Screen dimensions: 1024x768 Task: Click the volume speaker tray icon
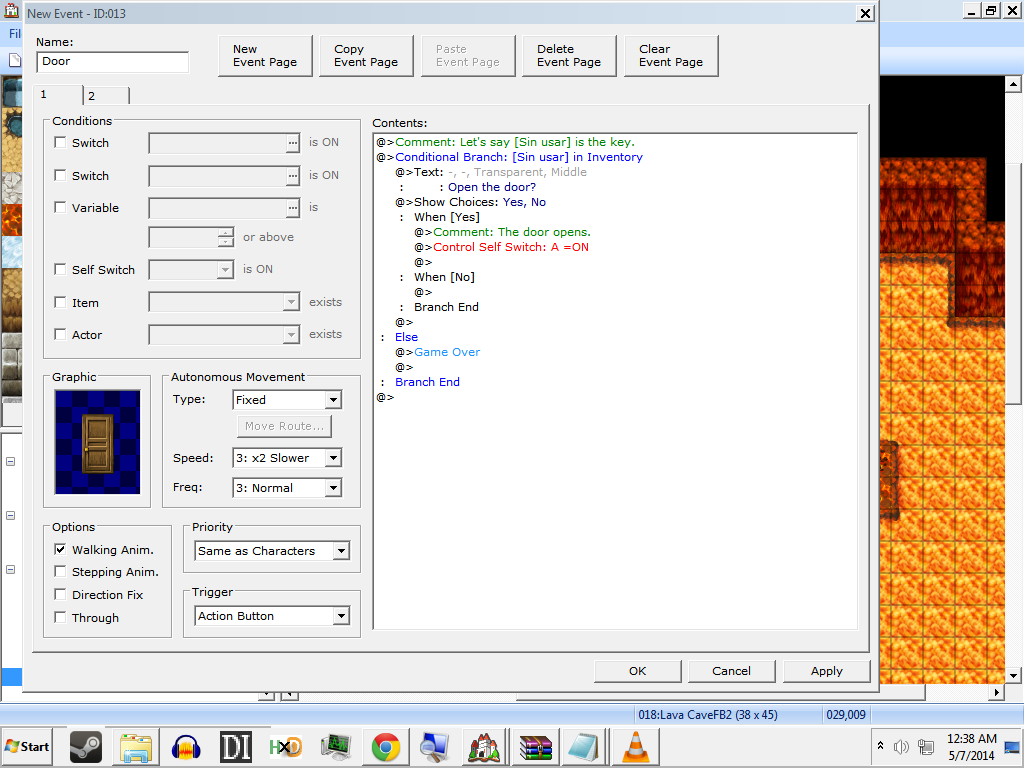pyautogui.click(x=901, y=746)
